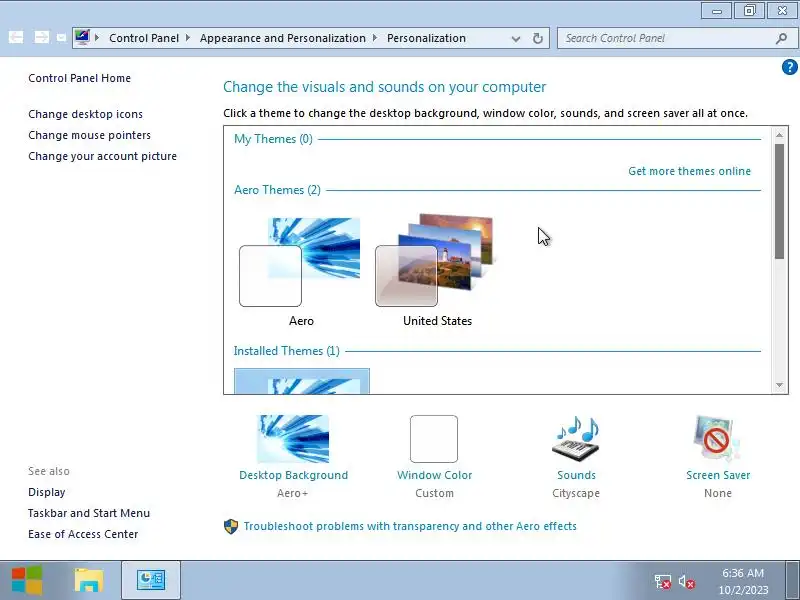This screenshot has height=600, width=800.
Task: Click the taskbar clock showing 6:36 AM
Action: [x=743, y=582]
